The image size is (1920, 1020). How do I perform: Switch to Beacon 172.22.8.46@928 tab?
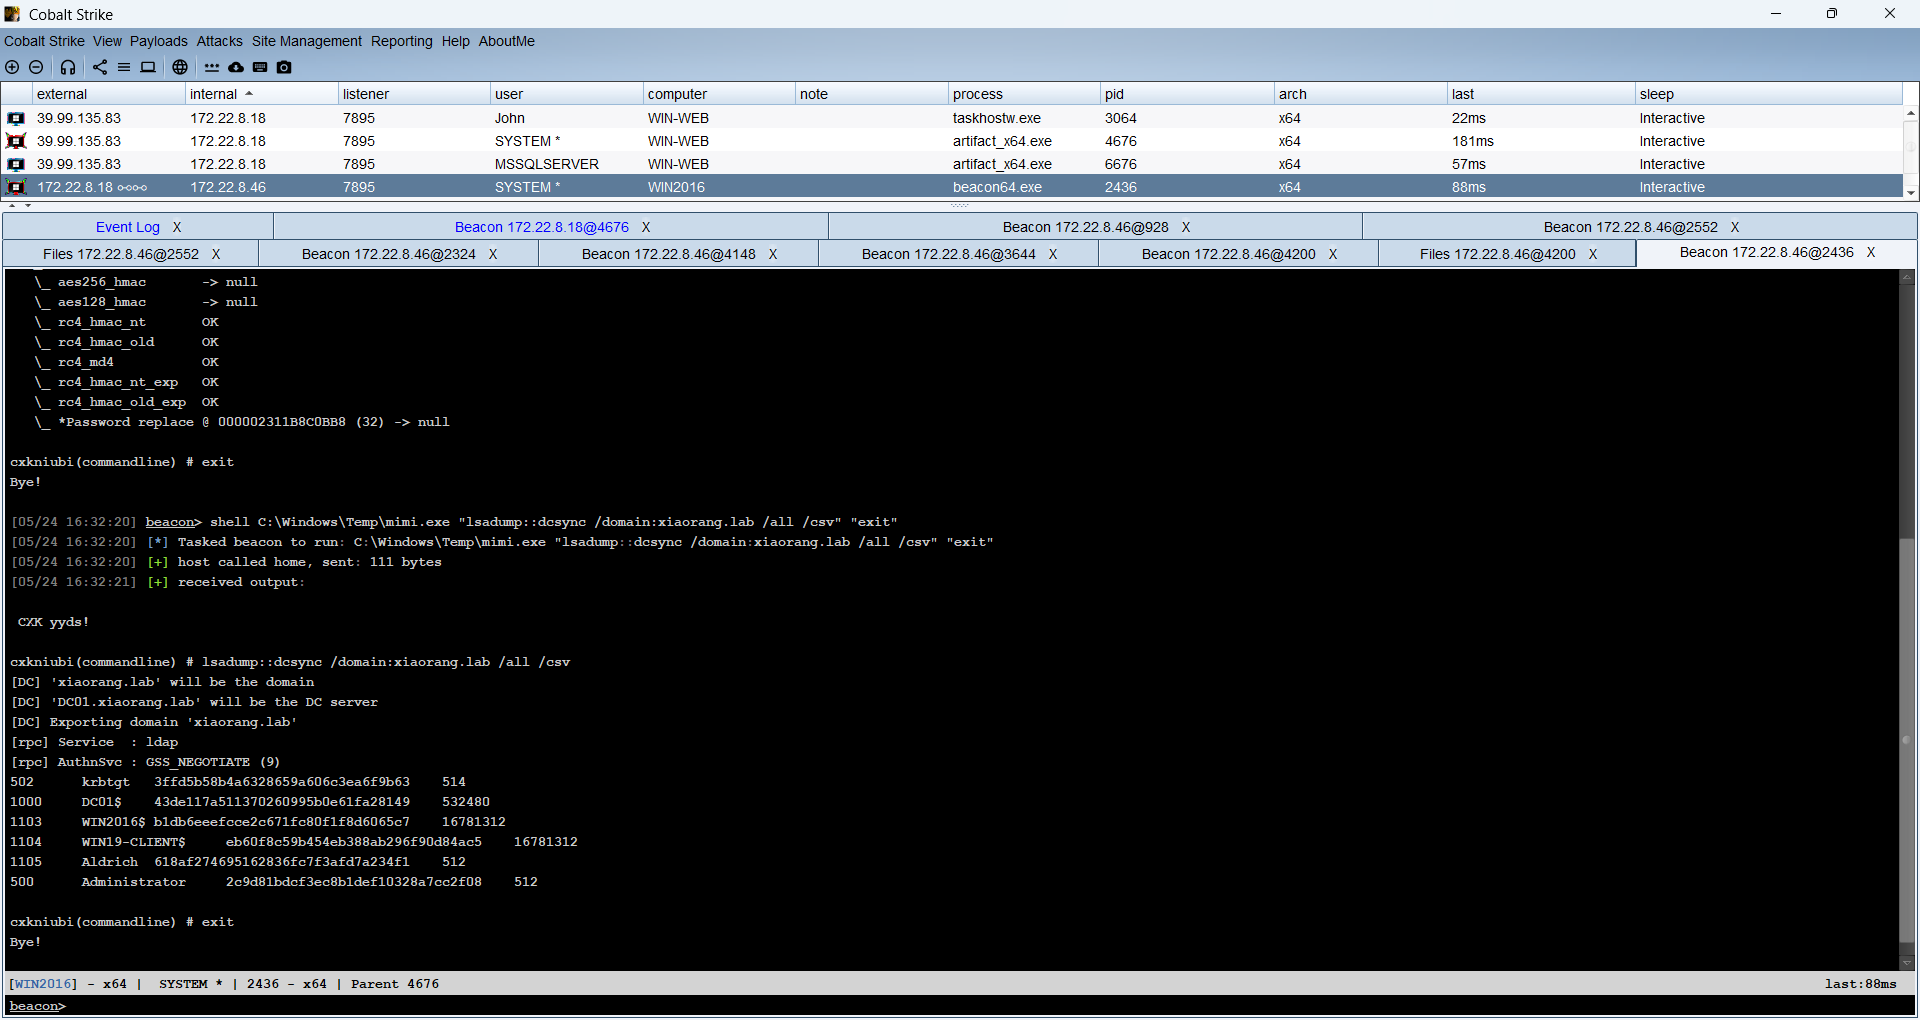coord(1085,227)
